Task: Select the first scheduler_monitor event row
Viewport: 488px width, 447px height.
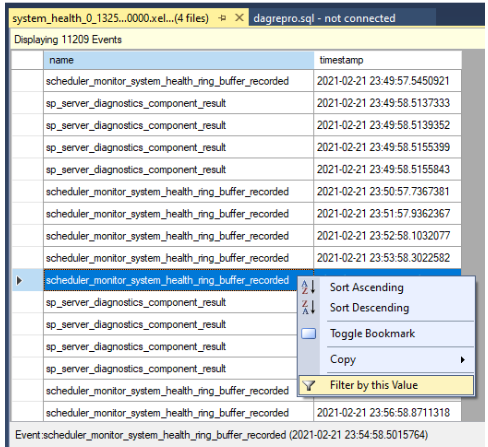Action: [x=236, y=81]
